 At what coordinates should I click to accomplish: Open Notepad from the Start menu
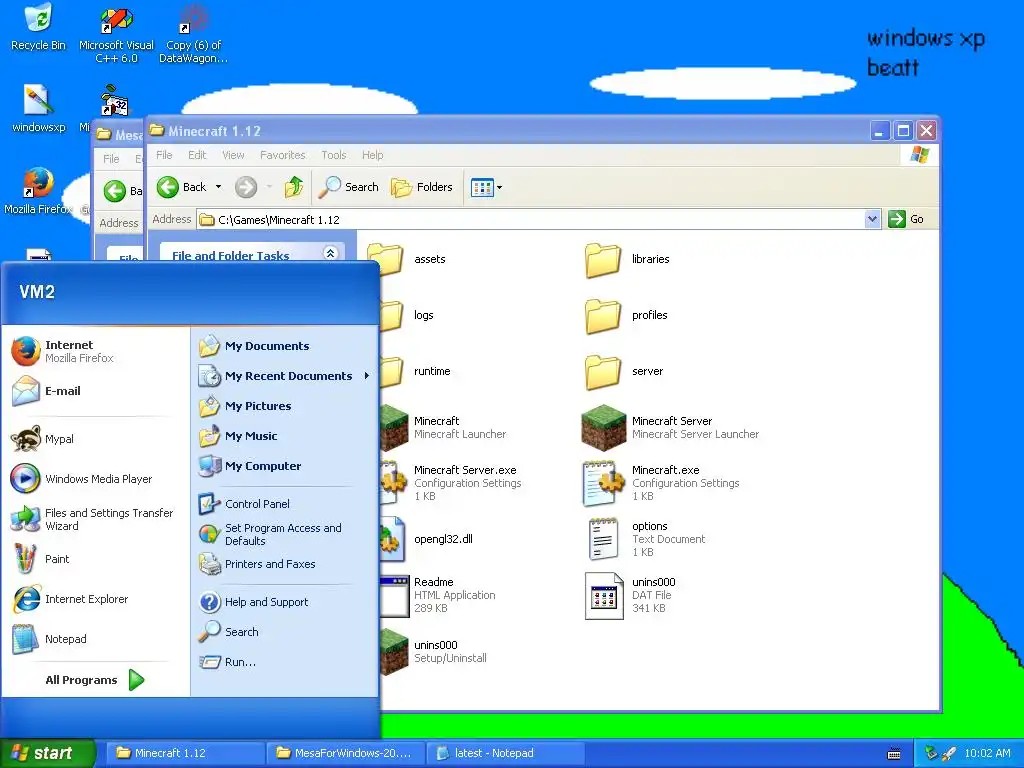point(95,639)
